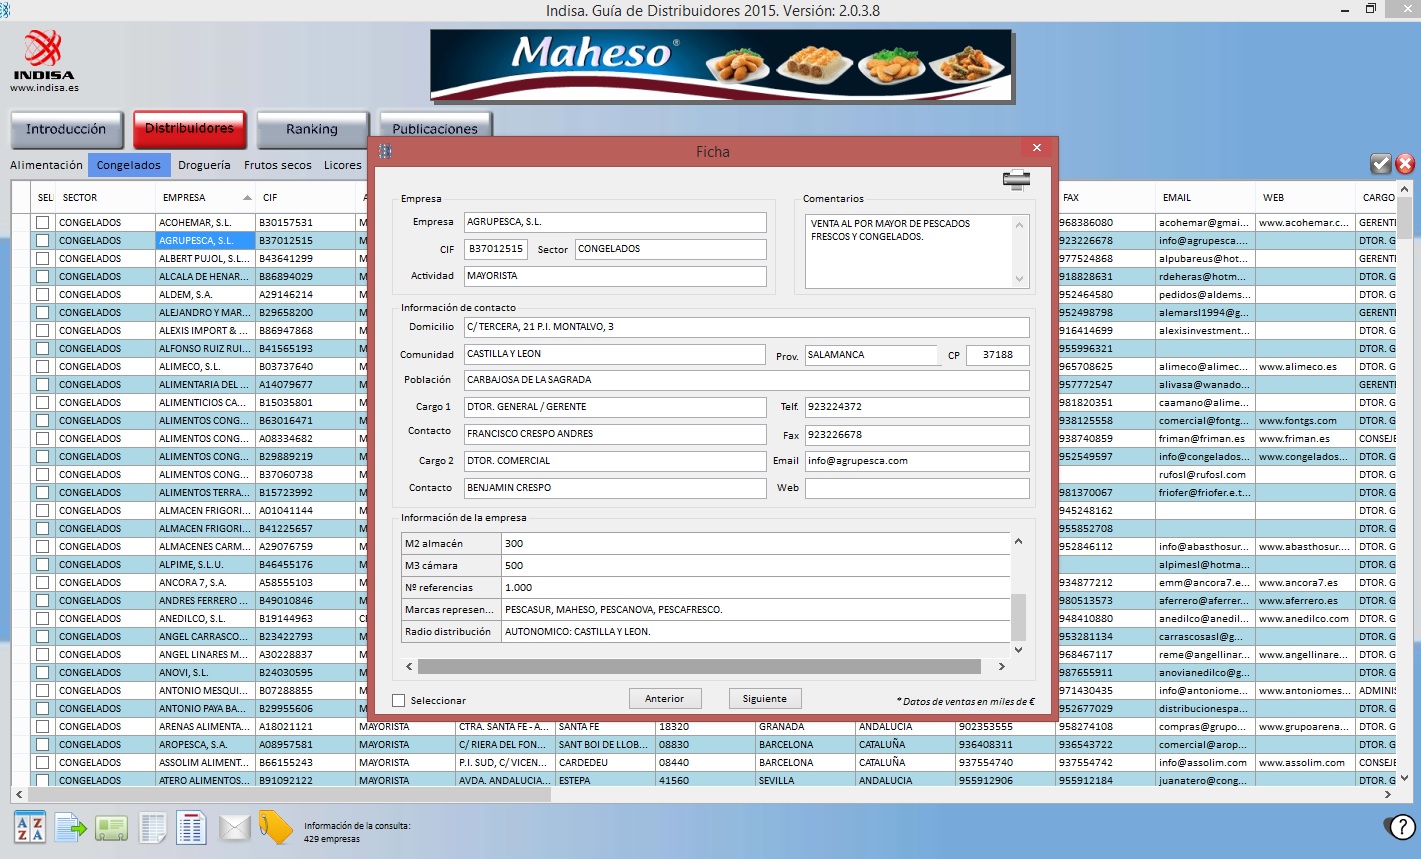
Task: Click left arrow of Ficha horizontal scrollbar
Action: [x=409, y=666]
